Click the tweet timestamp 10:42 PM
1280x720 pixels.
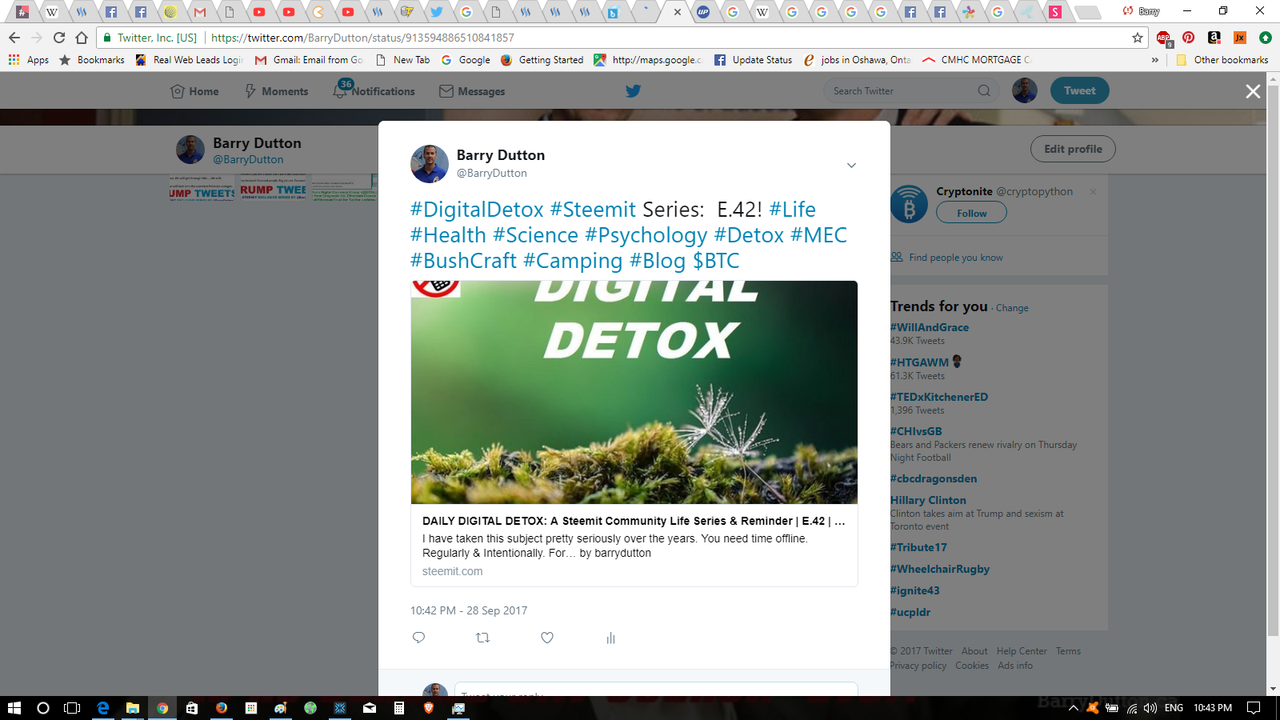coord(468,610)
